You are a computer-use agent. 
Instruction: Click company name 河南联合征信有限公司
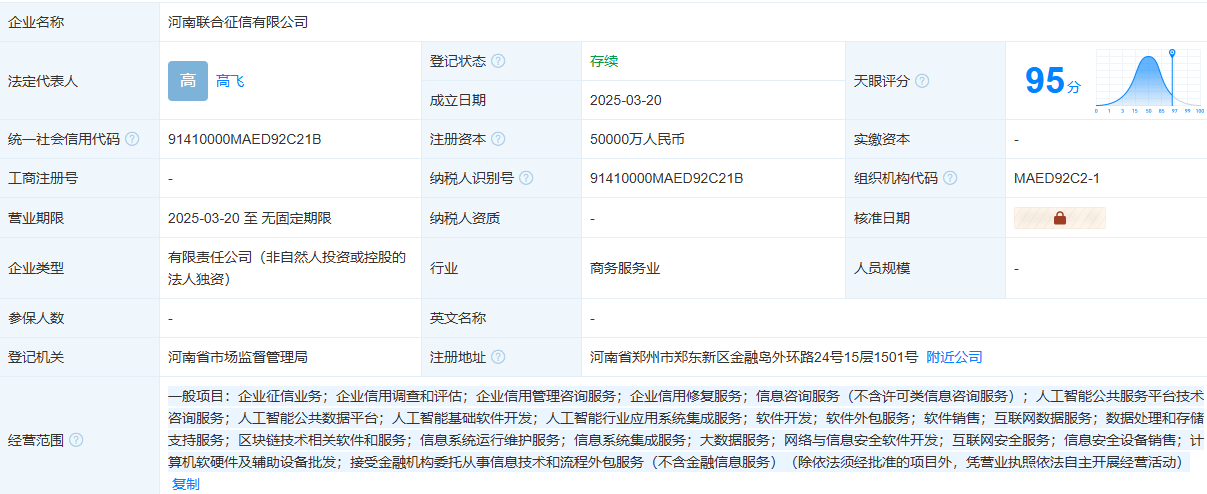tap(238, 21)
